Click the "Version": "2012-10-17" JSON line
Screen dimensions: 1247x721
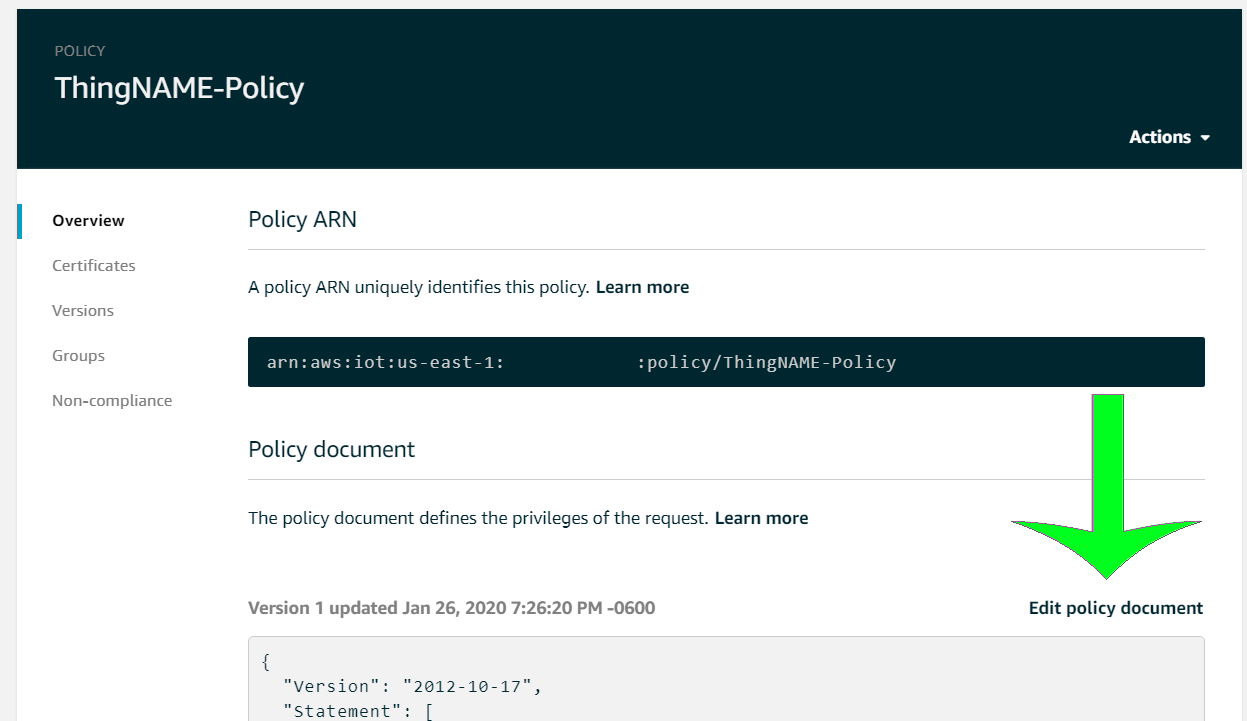point(415,686)
